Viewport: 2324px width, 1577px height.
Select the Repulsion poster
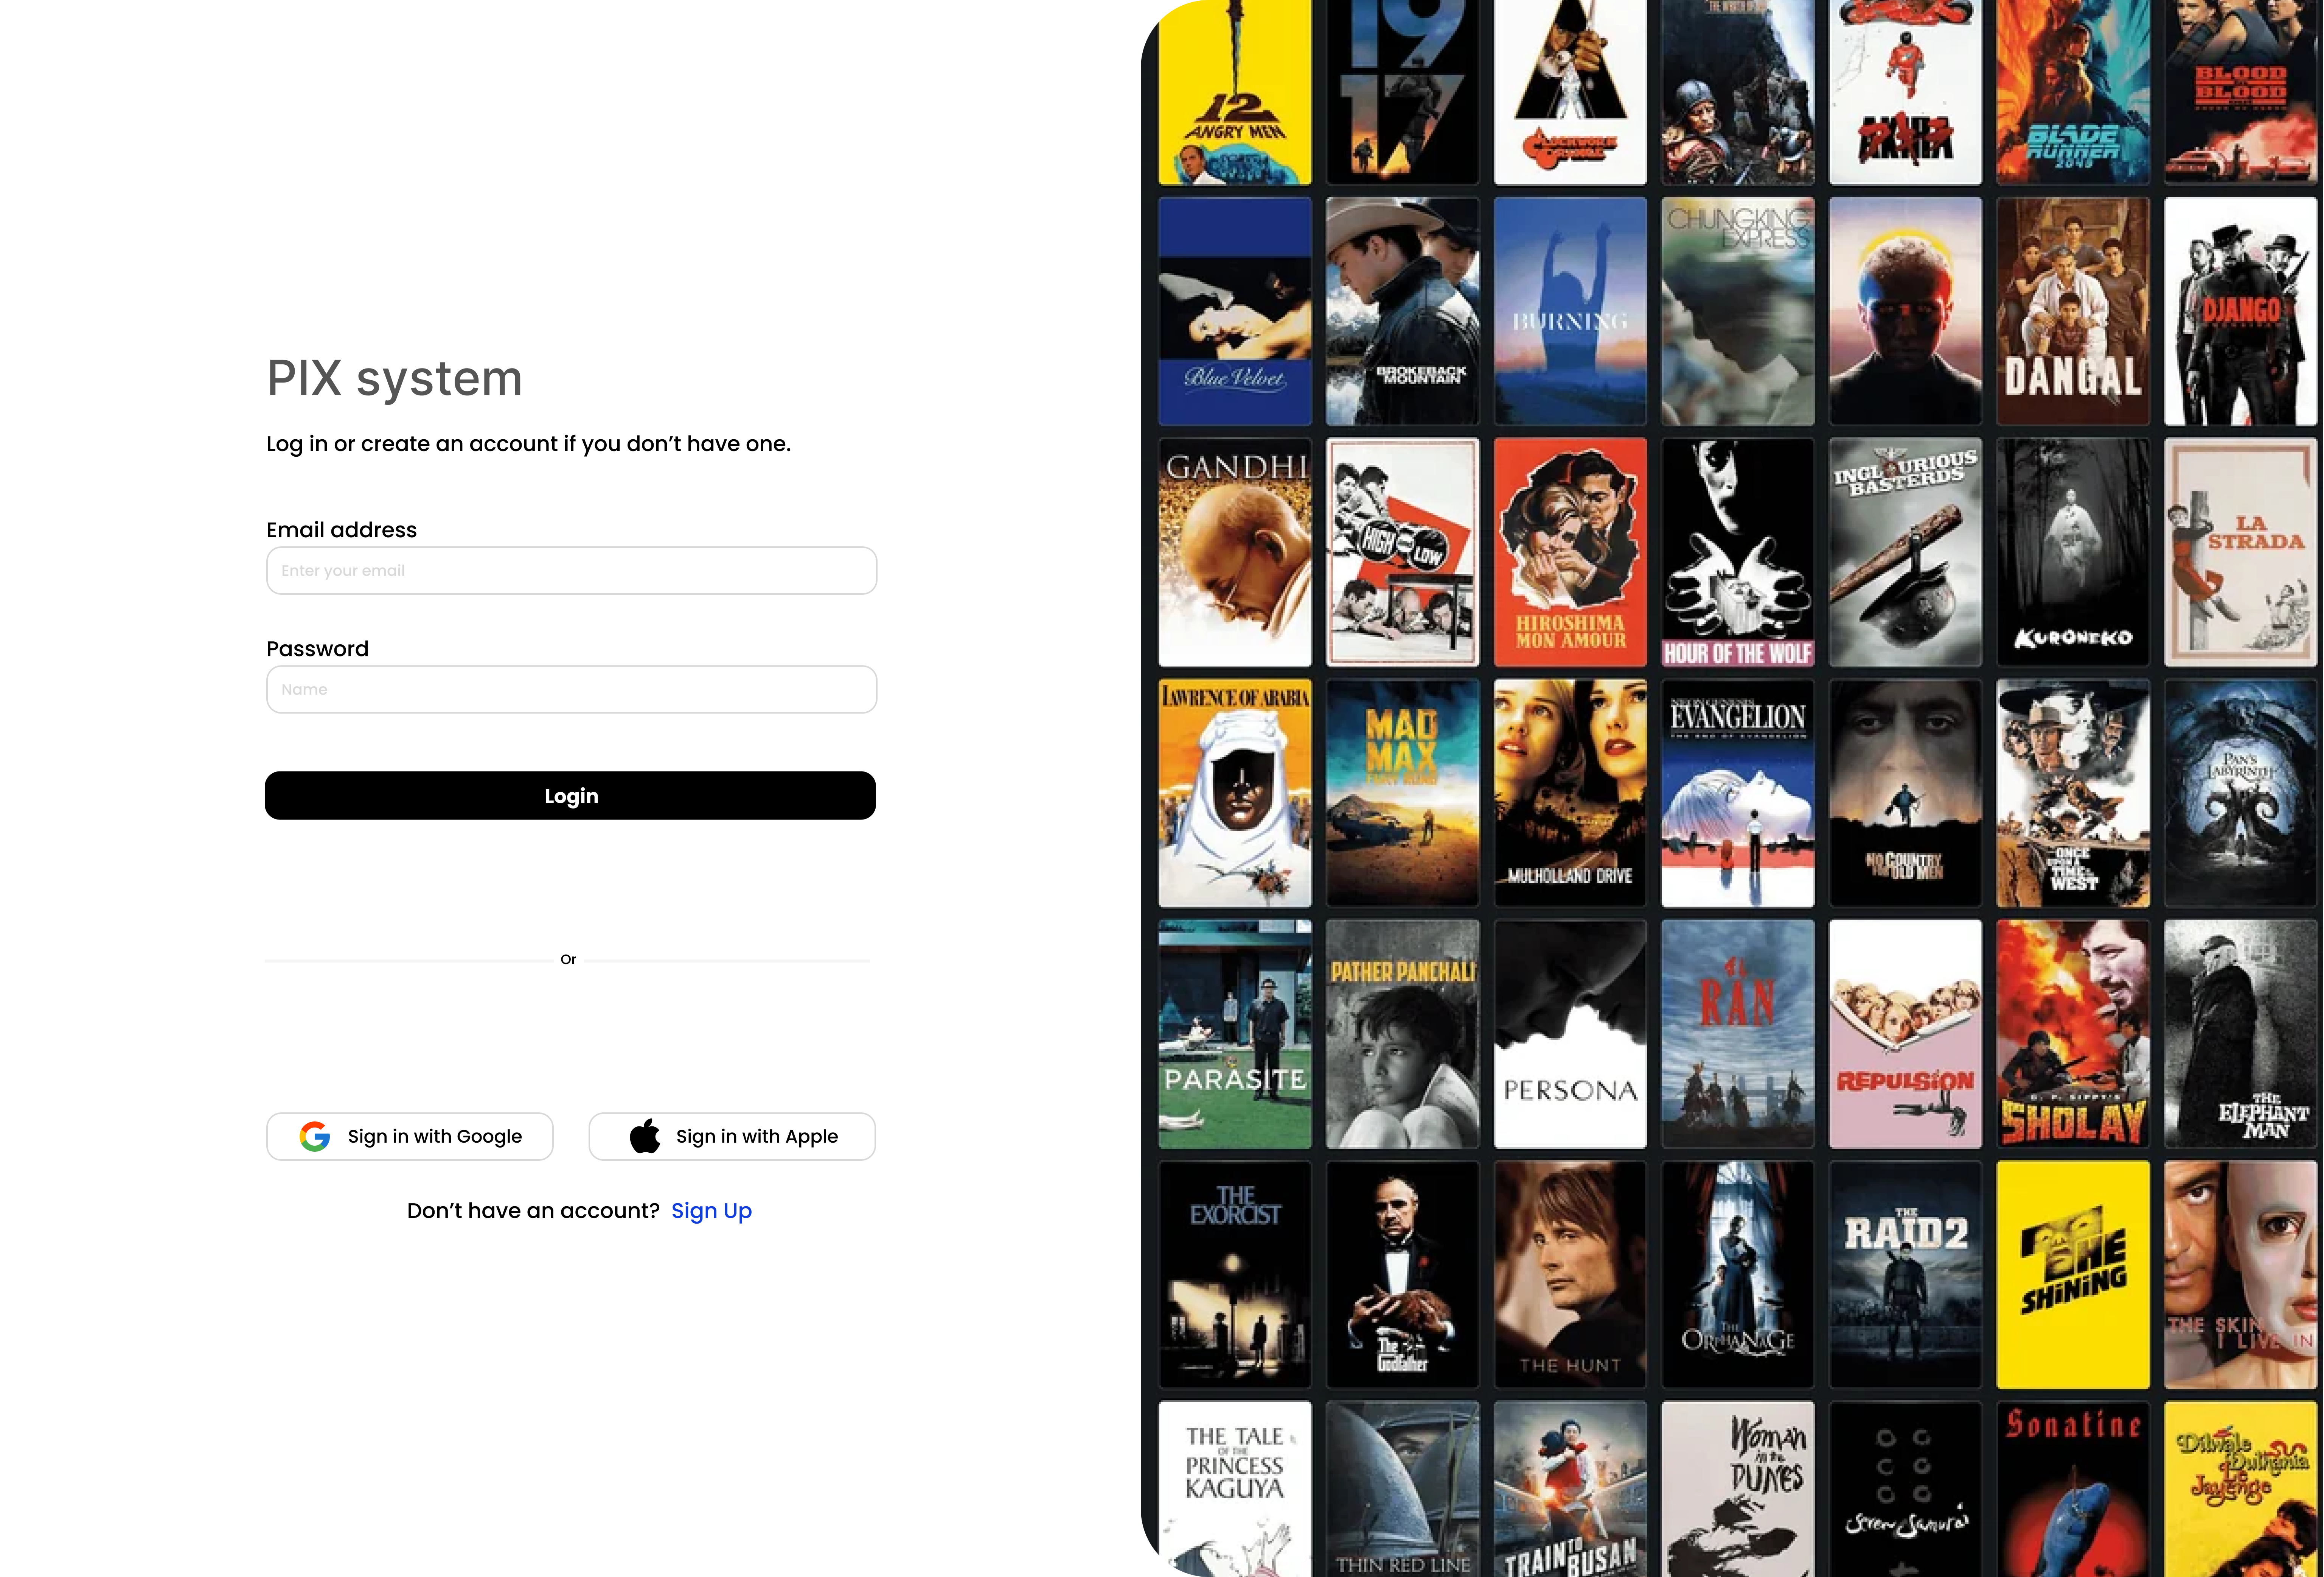click(1905, 1034)
